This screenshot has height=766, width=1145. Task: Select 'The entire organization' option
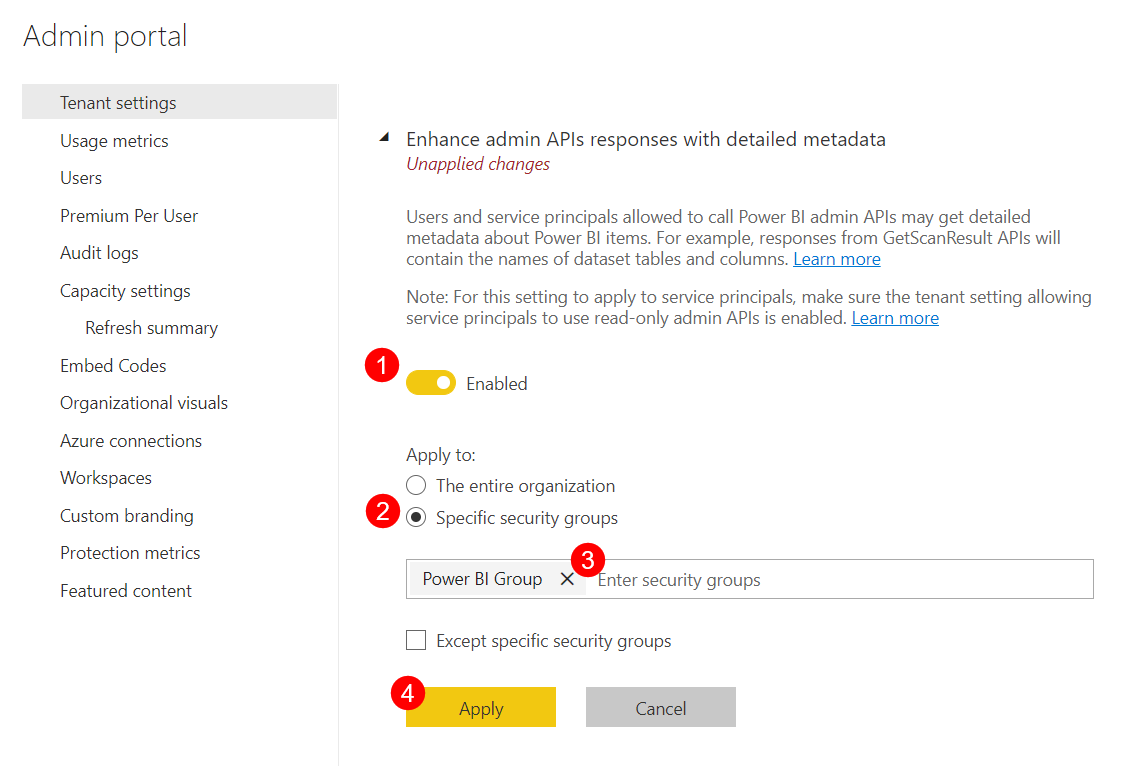pos(415,485)
